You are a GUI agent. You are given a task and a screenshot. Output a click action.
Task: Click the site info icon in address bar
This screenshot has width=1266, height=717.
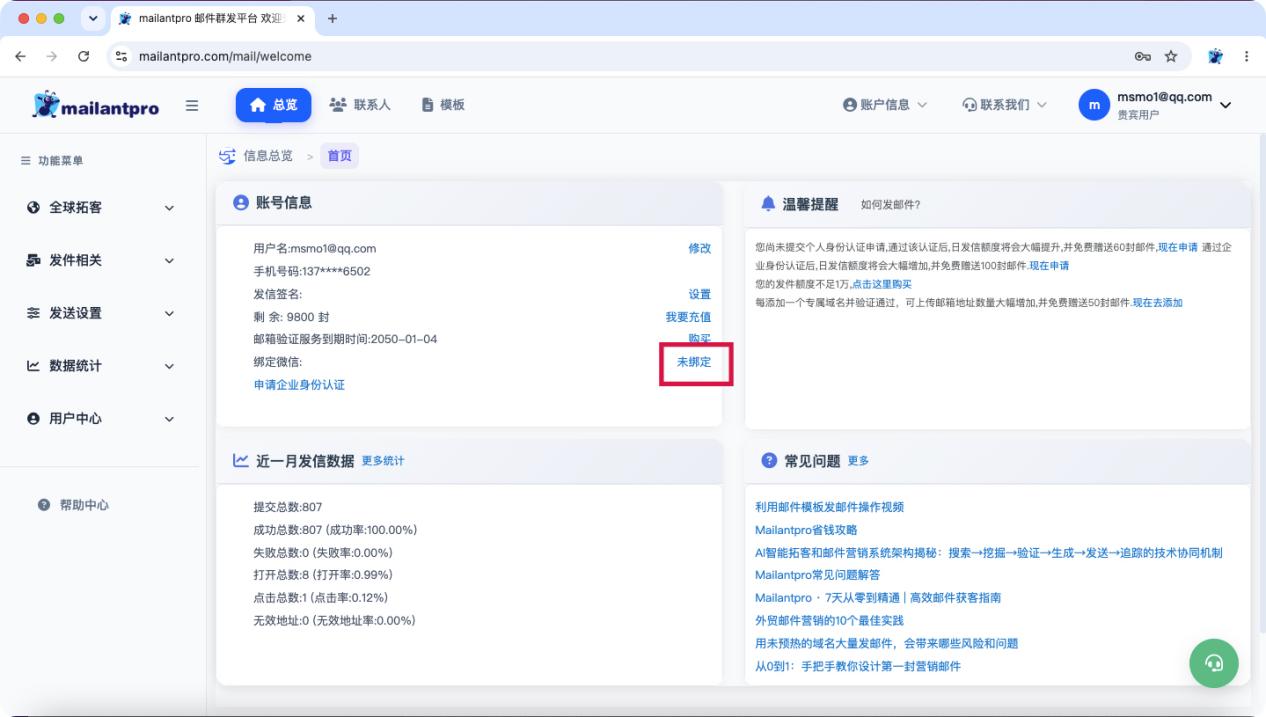click(122, 56)
